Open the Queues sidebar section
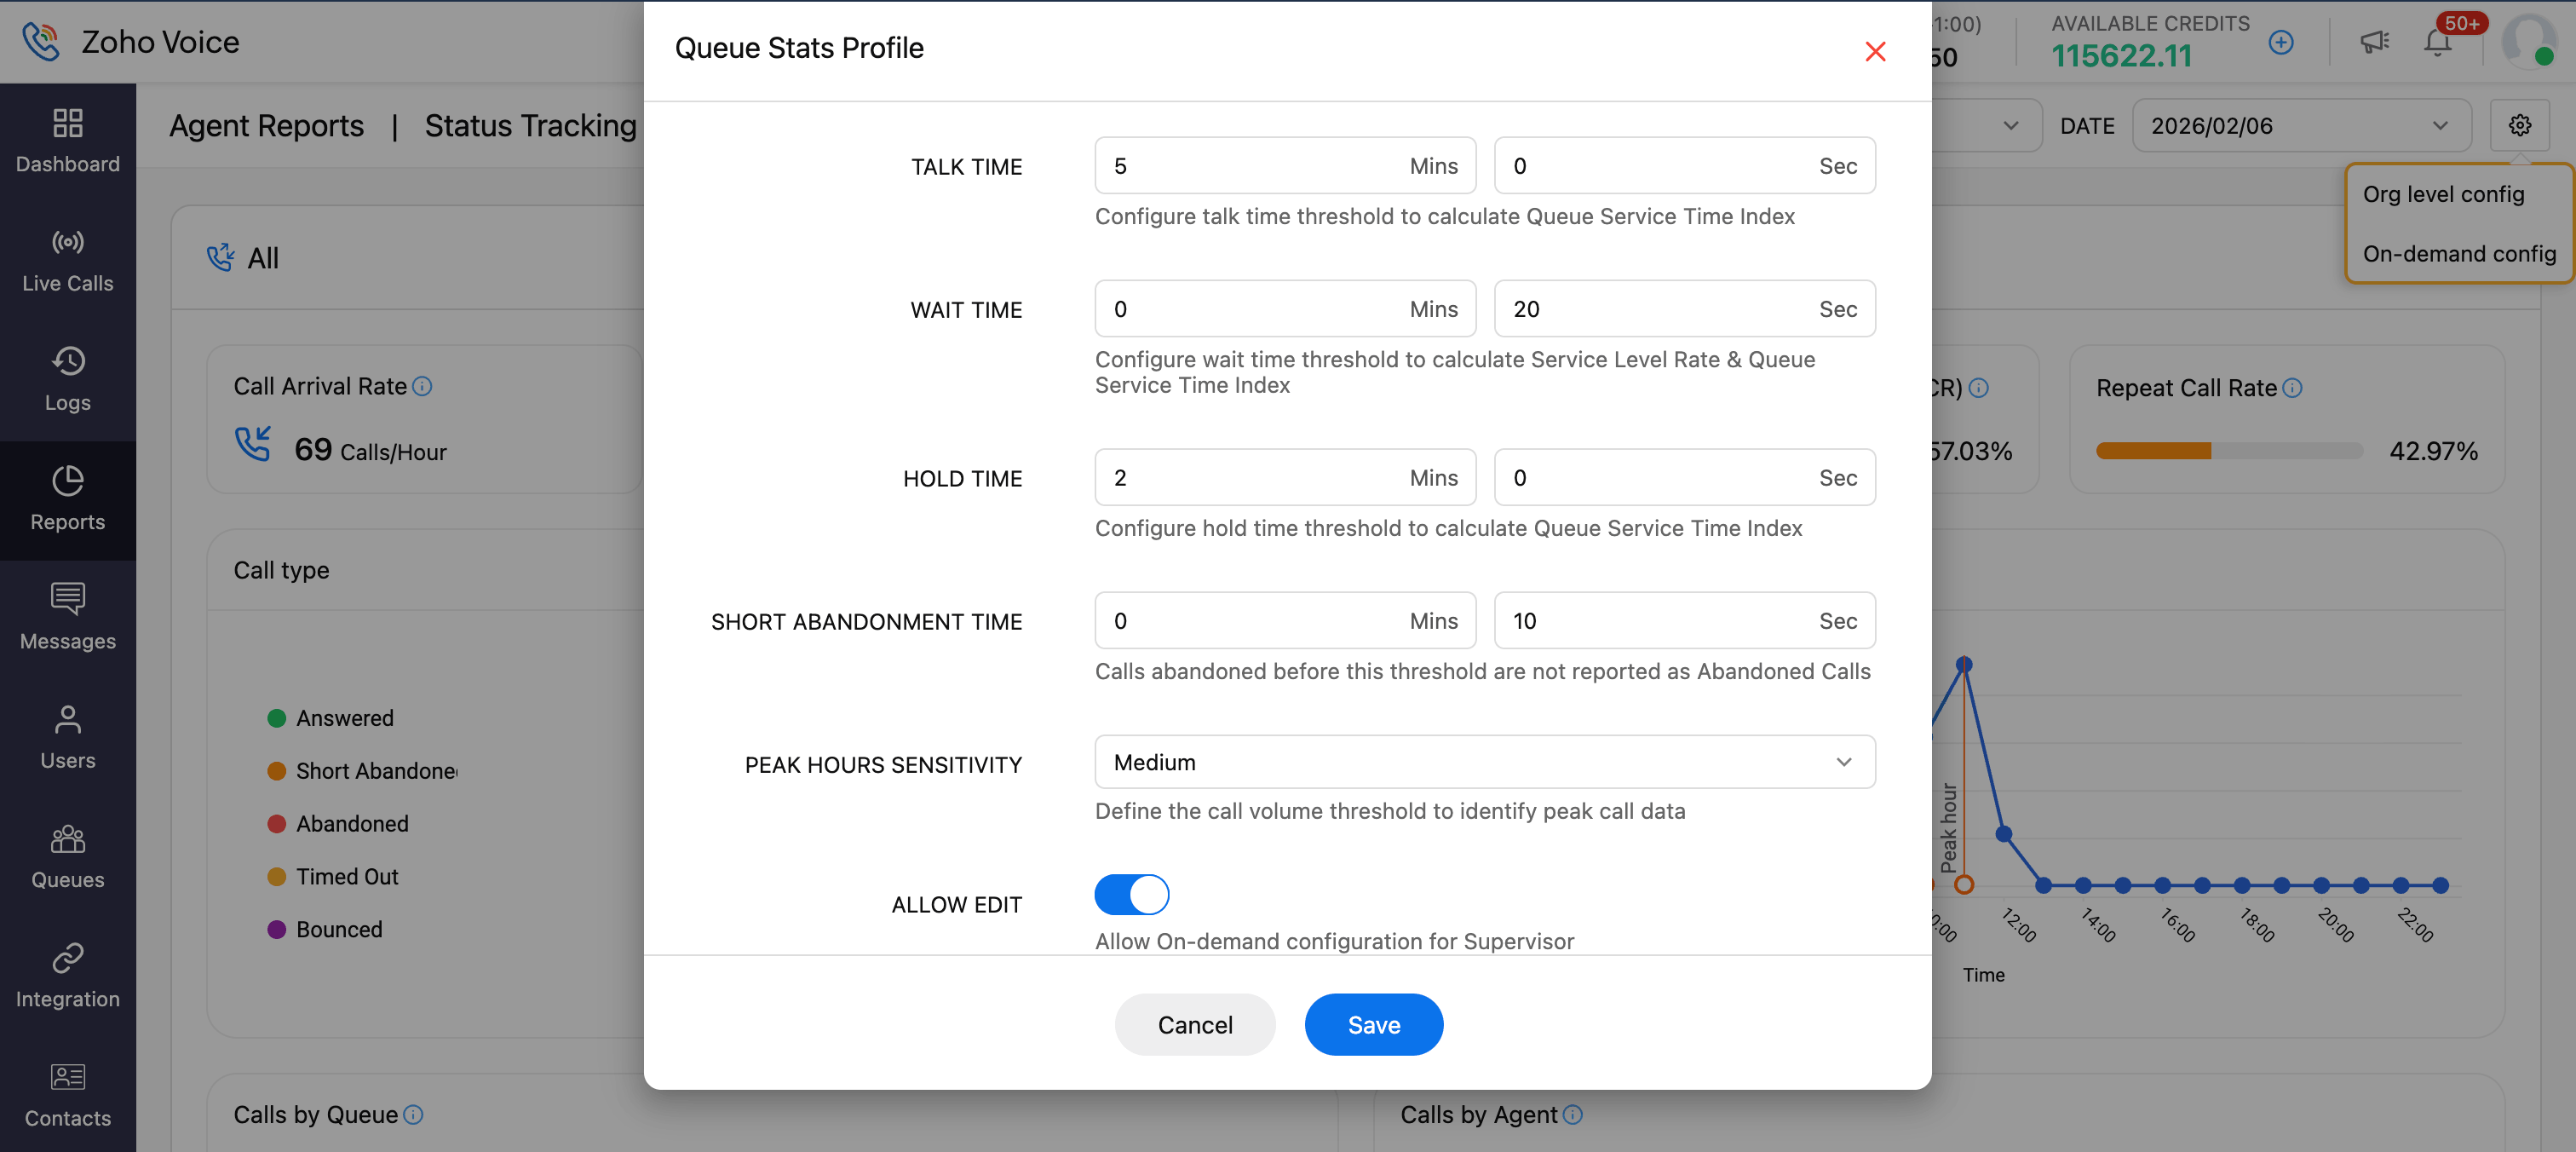This screenshot has width=2576, height=1152. [x=67, y=856]
